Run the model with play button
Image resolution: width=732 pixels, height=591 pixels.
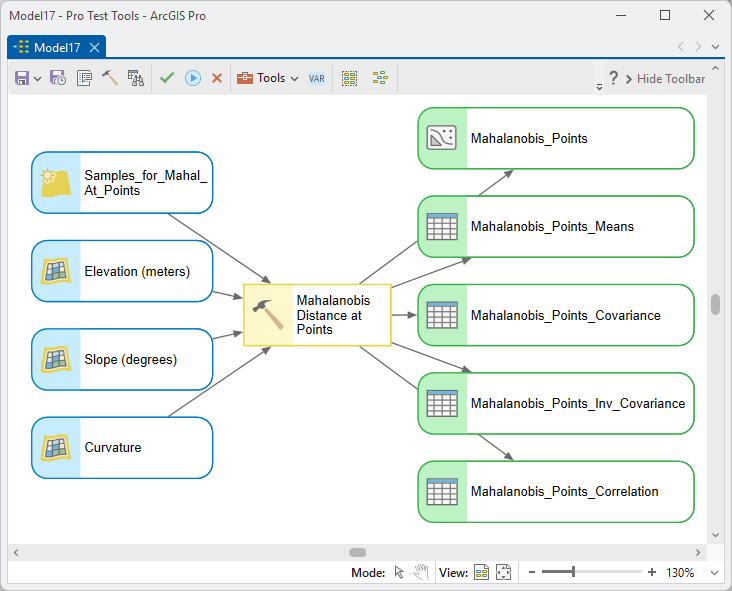[193, 78]
